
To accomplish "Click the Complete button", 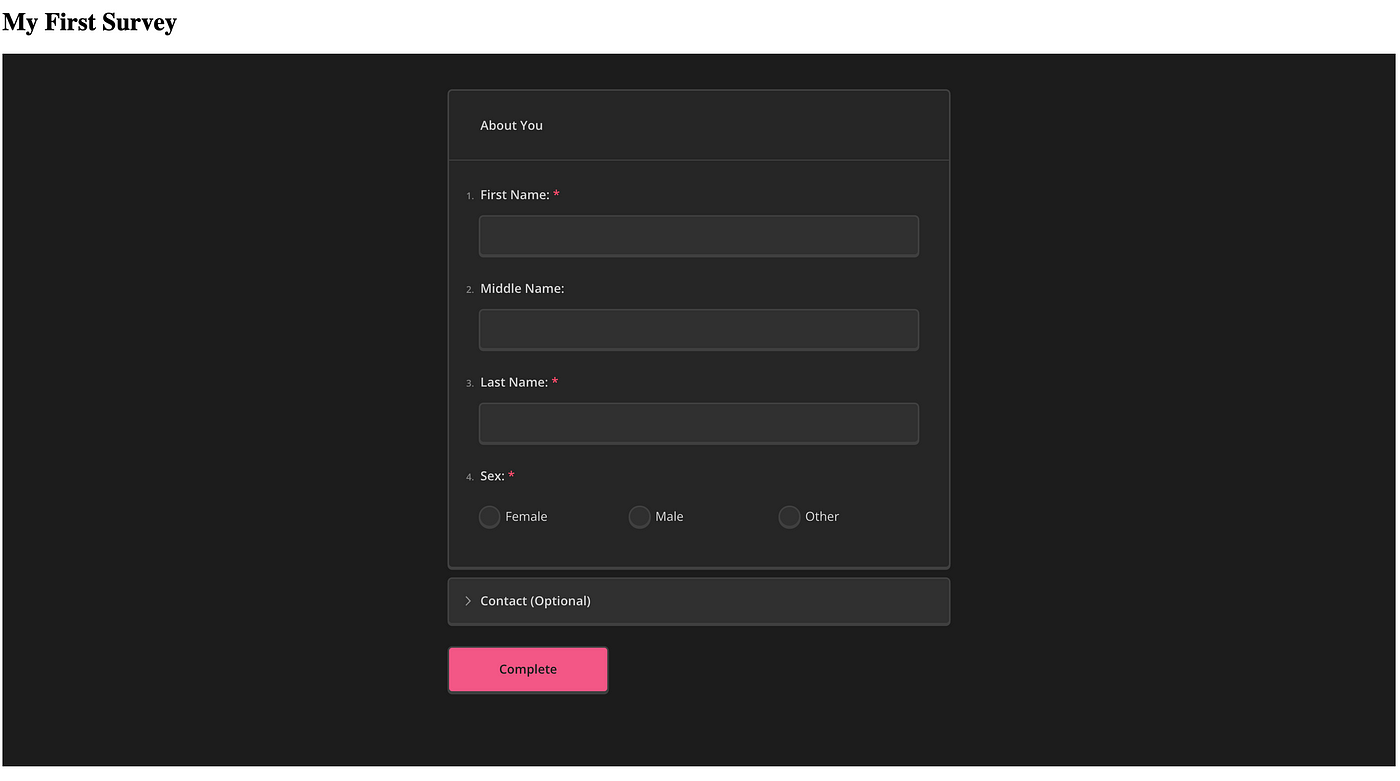I will click(x=528, y=669).
